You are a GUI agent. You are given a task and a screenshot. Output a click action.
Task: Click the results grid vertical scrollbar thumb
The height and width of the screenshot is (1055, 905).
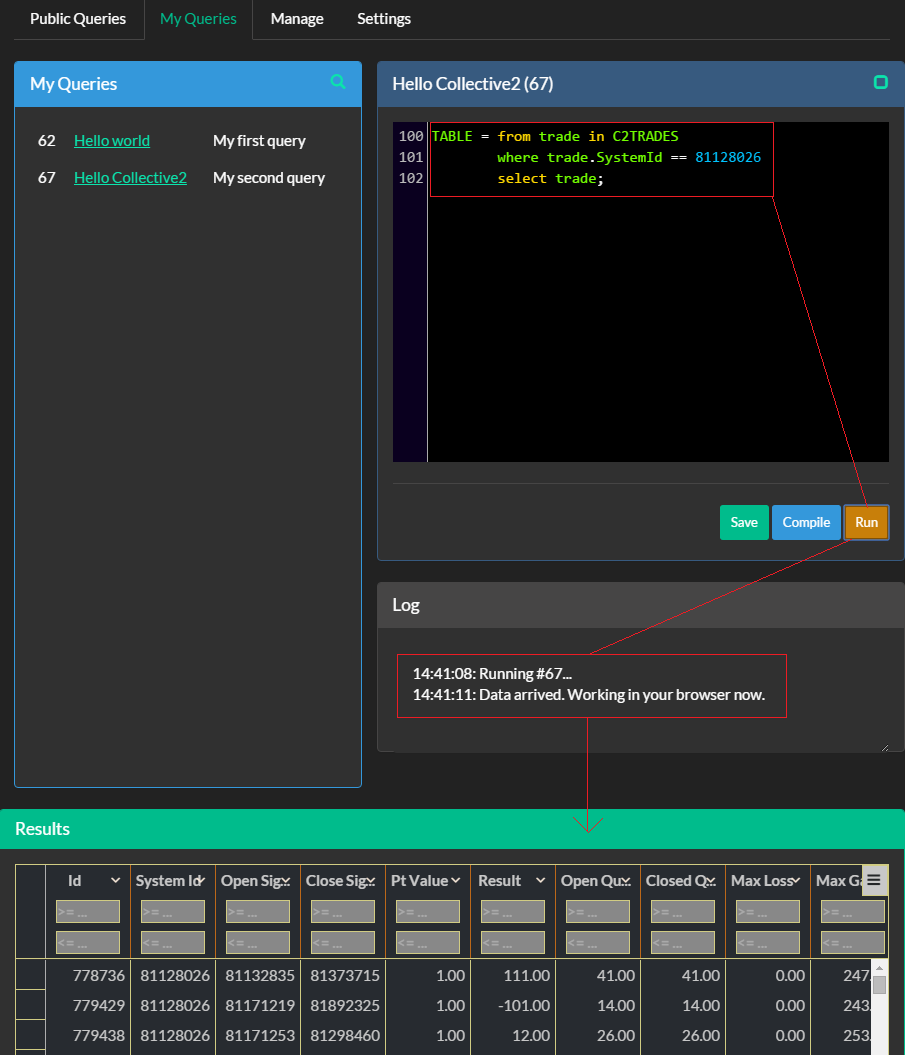(879, 985)
